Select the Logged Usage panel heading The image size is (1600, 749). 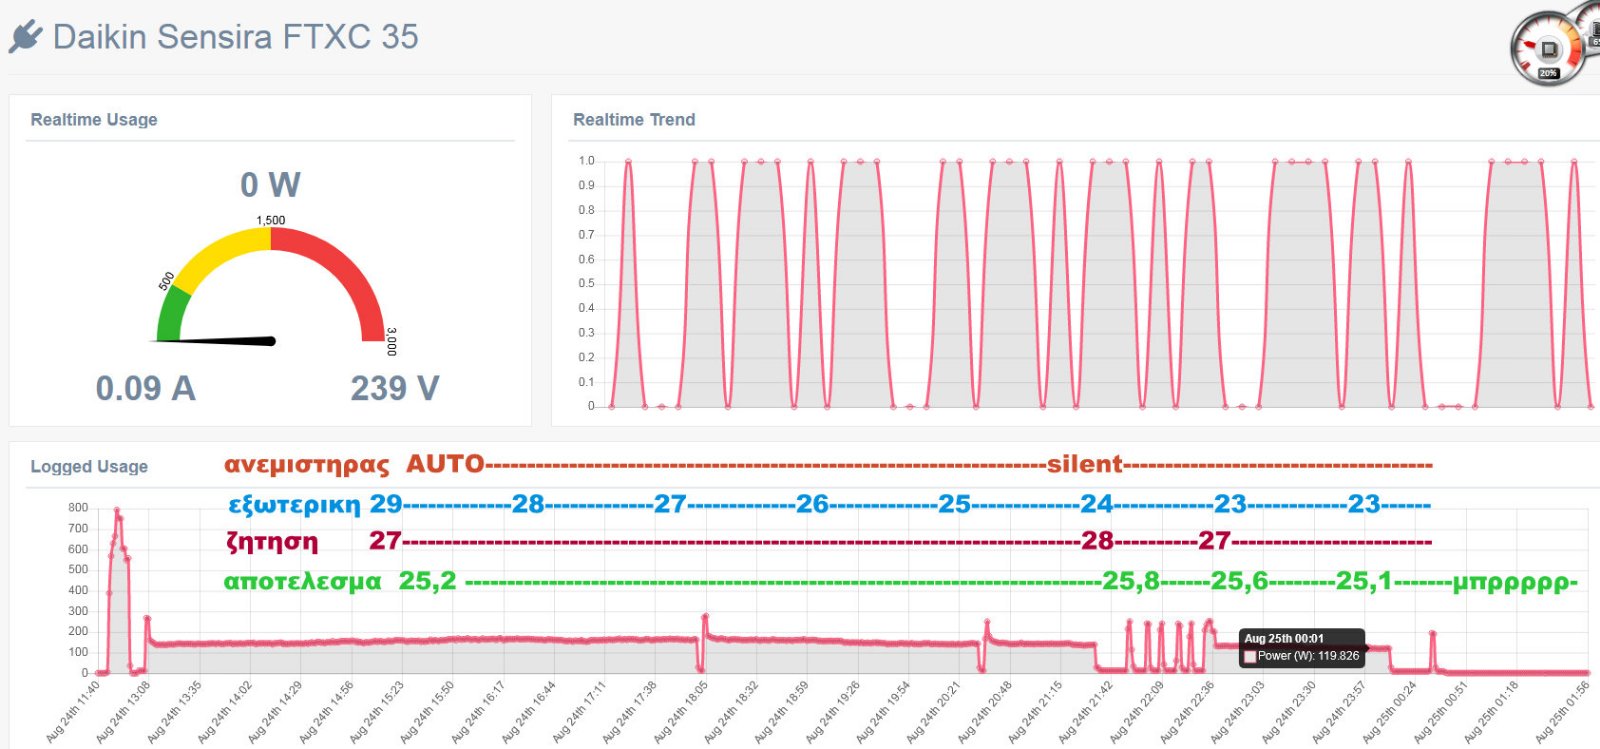(89, 466)
